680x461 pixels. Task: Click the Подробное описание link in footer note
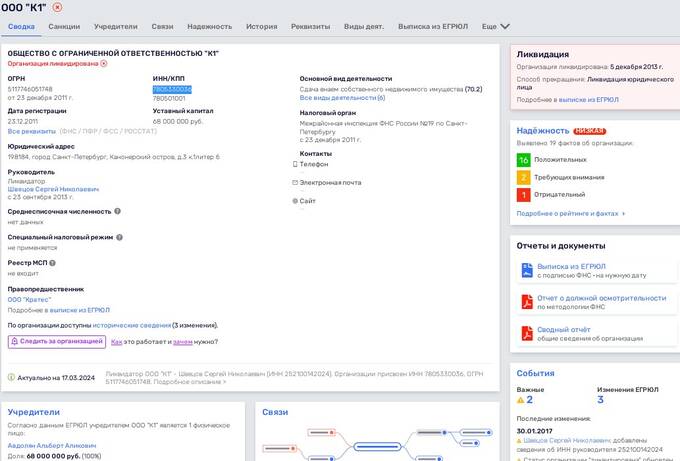pos(190,382)
